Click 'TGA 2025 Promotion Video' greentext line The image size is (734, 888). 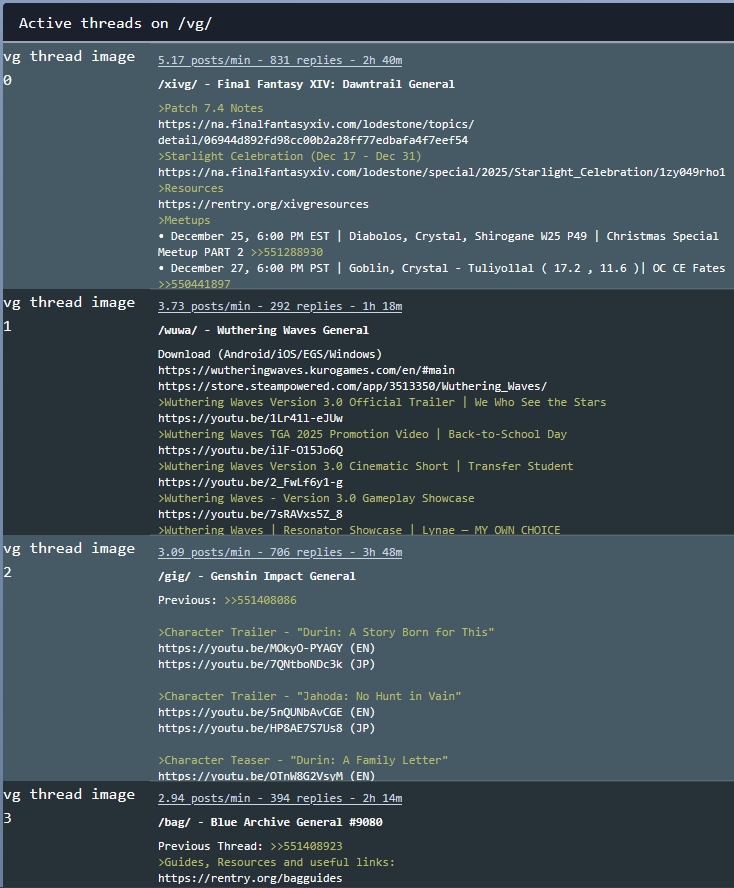[x=362, y=434]
